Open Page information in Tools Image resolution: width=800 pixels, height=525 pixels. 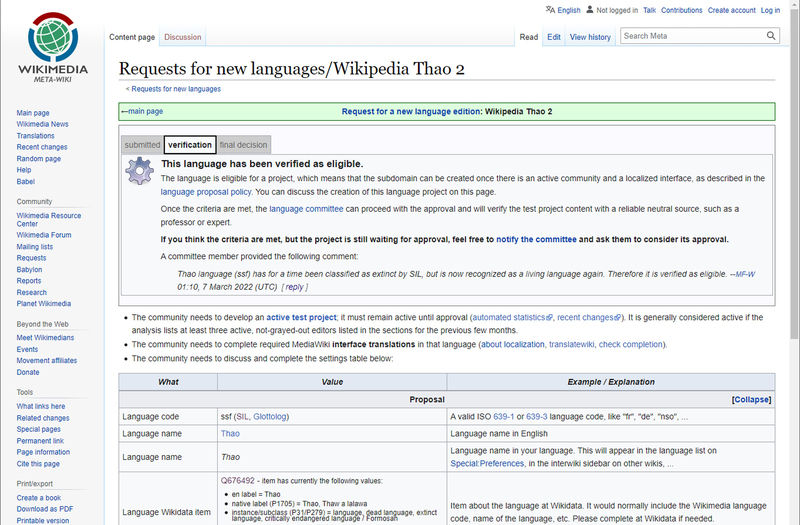click(x=43, y=452)
